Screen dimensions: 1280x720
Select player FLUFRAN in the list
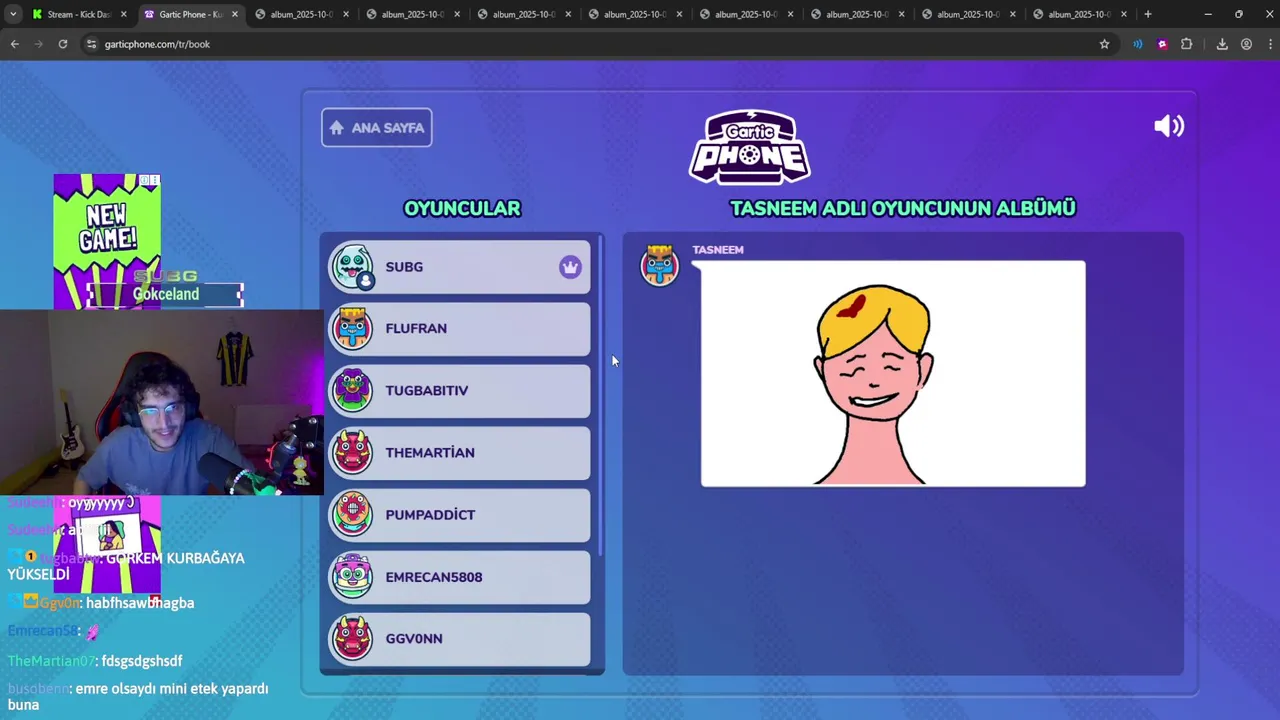459,328
